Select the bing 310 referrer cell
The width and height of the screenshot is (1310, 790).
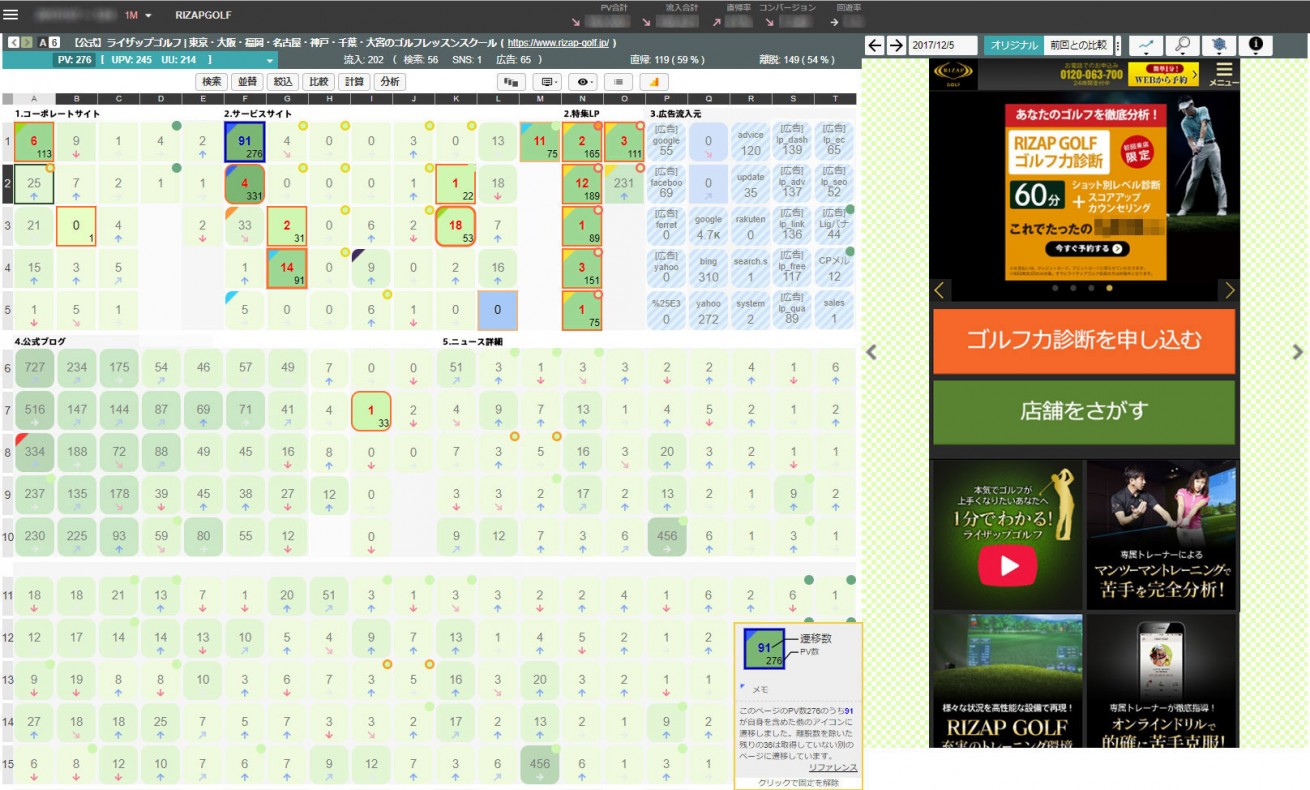[708, 269]
